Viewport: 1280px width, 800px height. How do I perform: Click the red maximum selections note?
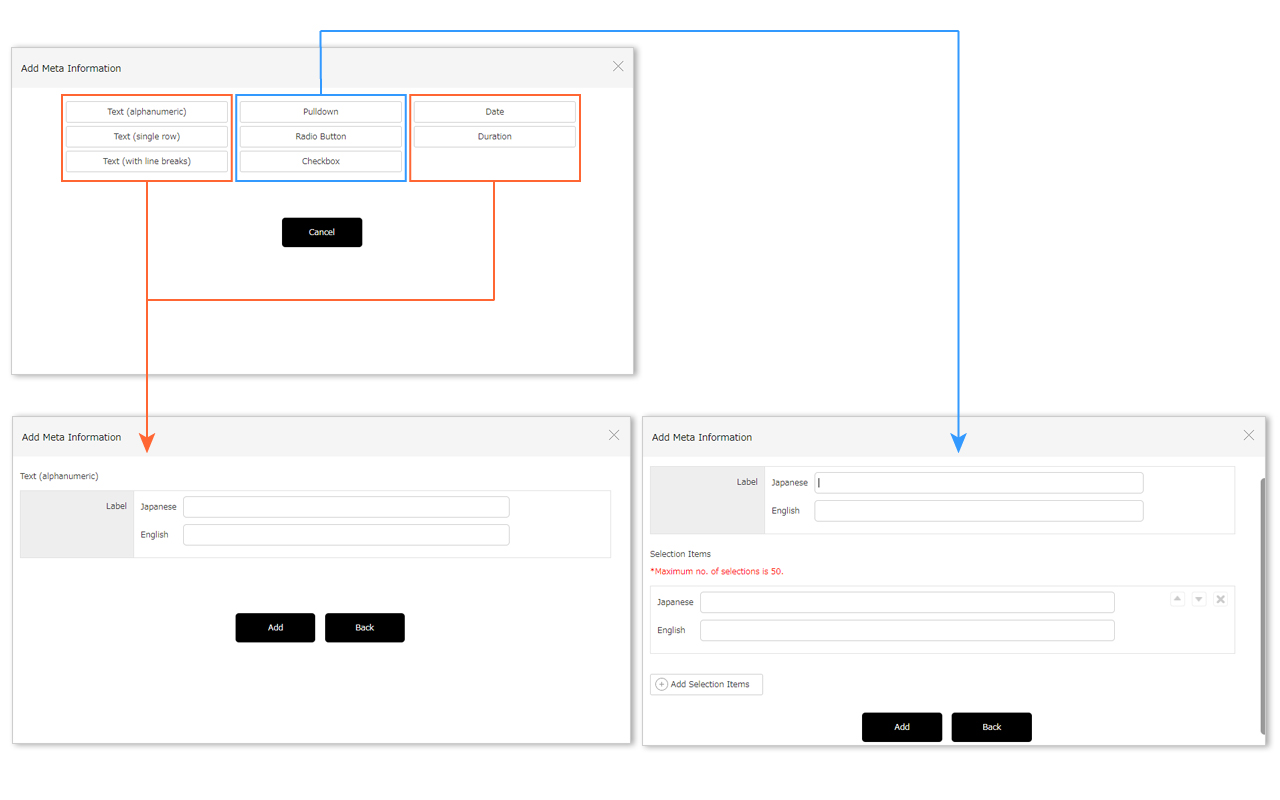point(717,572)
